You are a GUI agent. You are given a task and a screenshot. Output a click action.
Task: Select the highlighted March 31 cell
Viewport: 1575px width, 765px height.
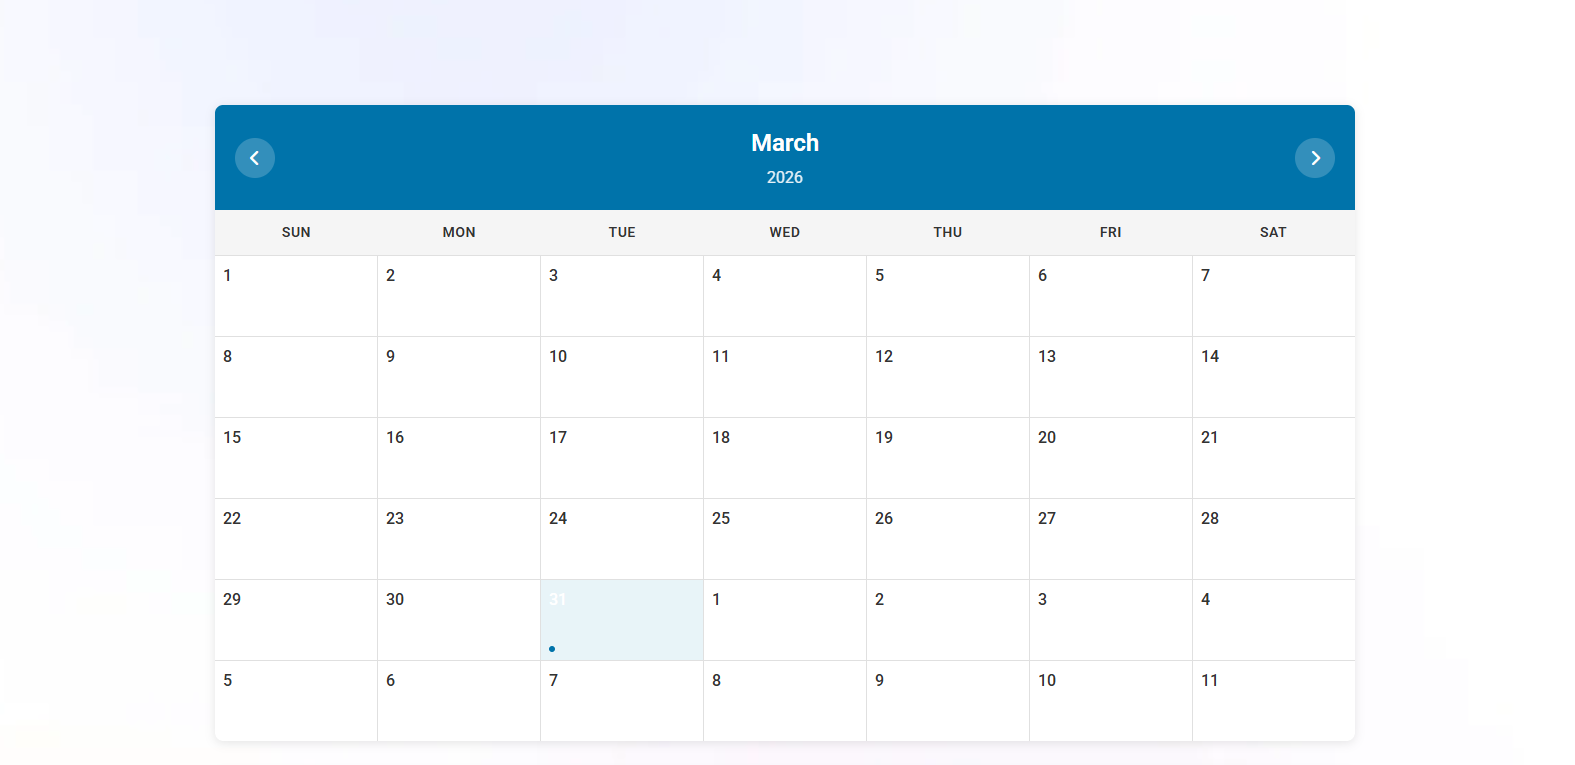click(x=622, y=620)
